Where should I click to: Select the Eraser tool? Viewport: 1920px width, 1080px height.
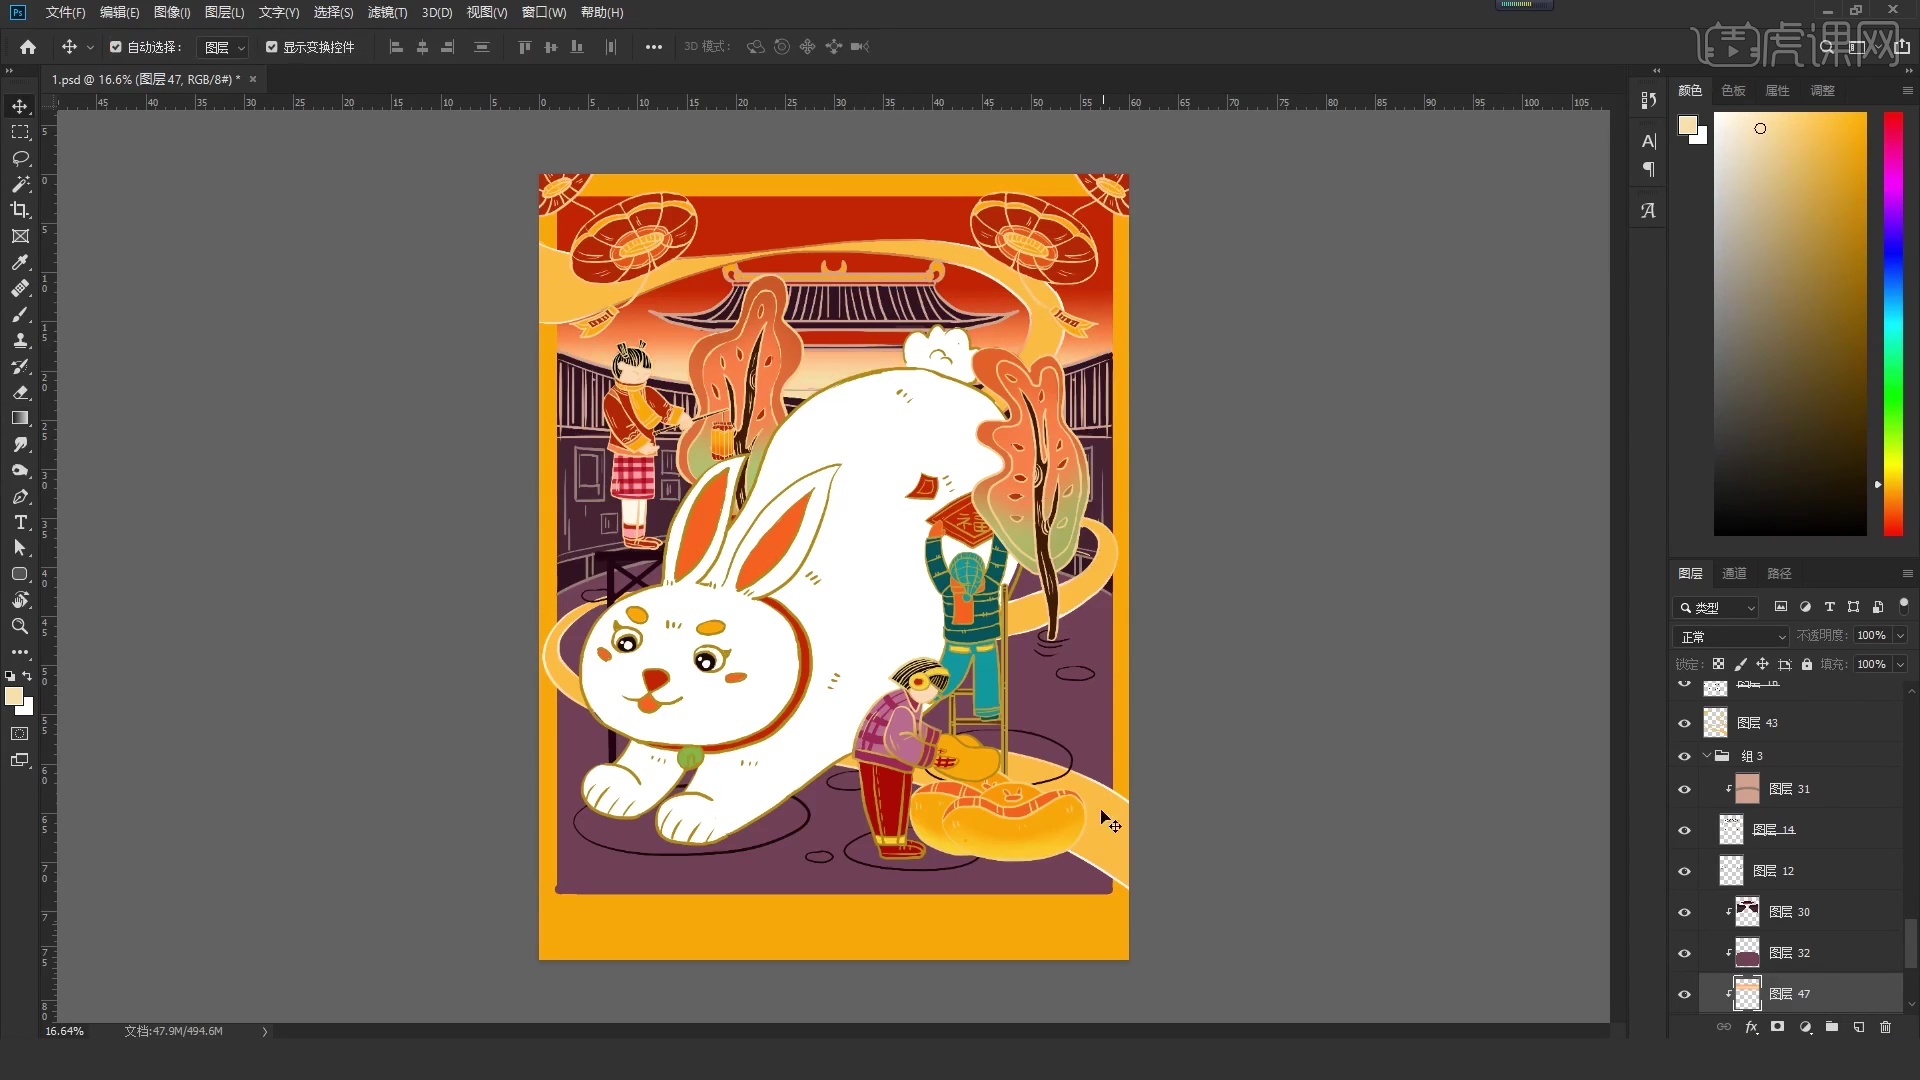coord(20,392)
